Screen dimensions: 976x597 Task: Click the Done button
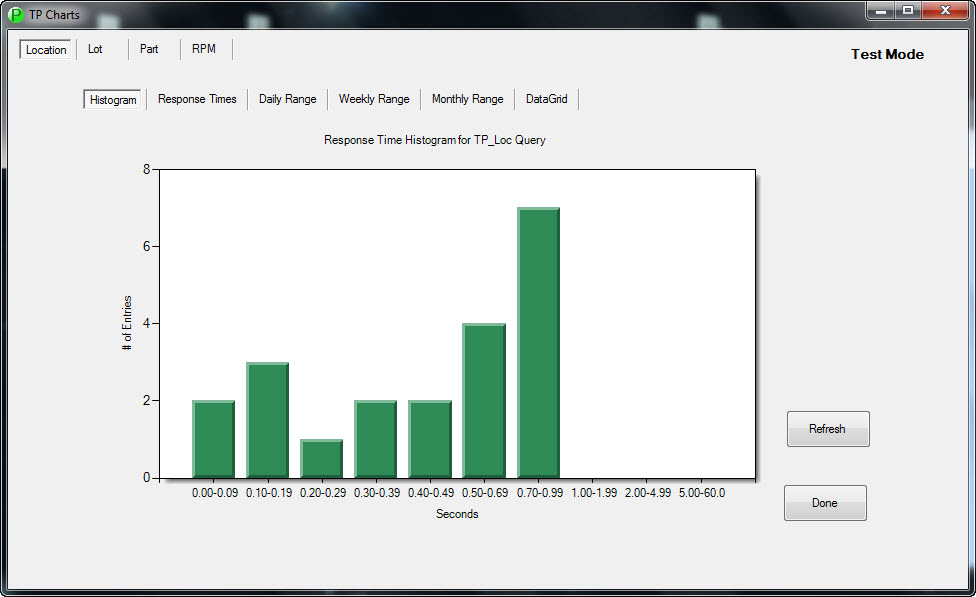pyautogui.click(x=825, y=503)
